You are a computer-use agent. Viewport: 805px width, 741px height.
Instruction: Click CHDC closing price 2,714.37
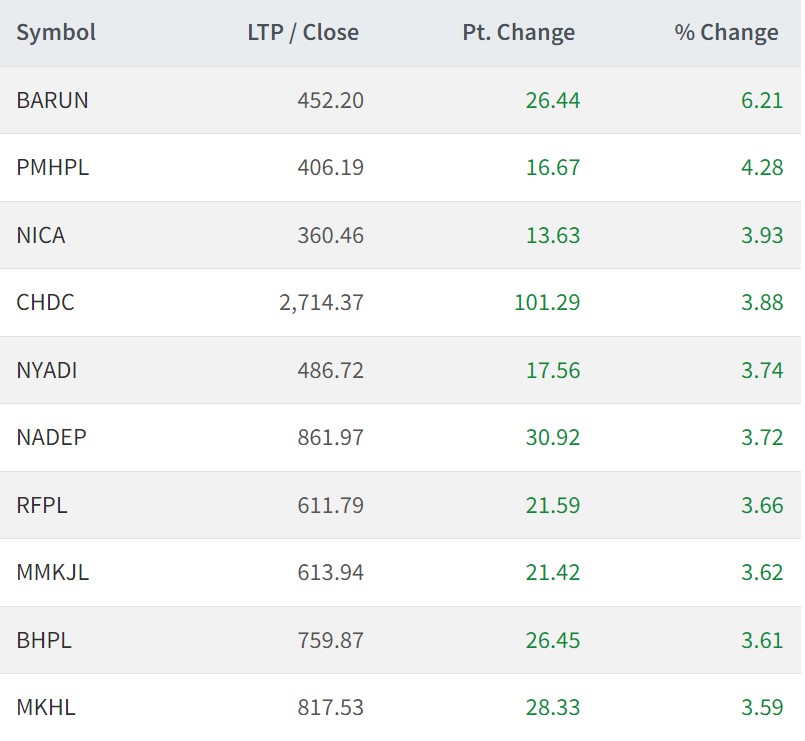coord(321,302)
